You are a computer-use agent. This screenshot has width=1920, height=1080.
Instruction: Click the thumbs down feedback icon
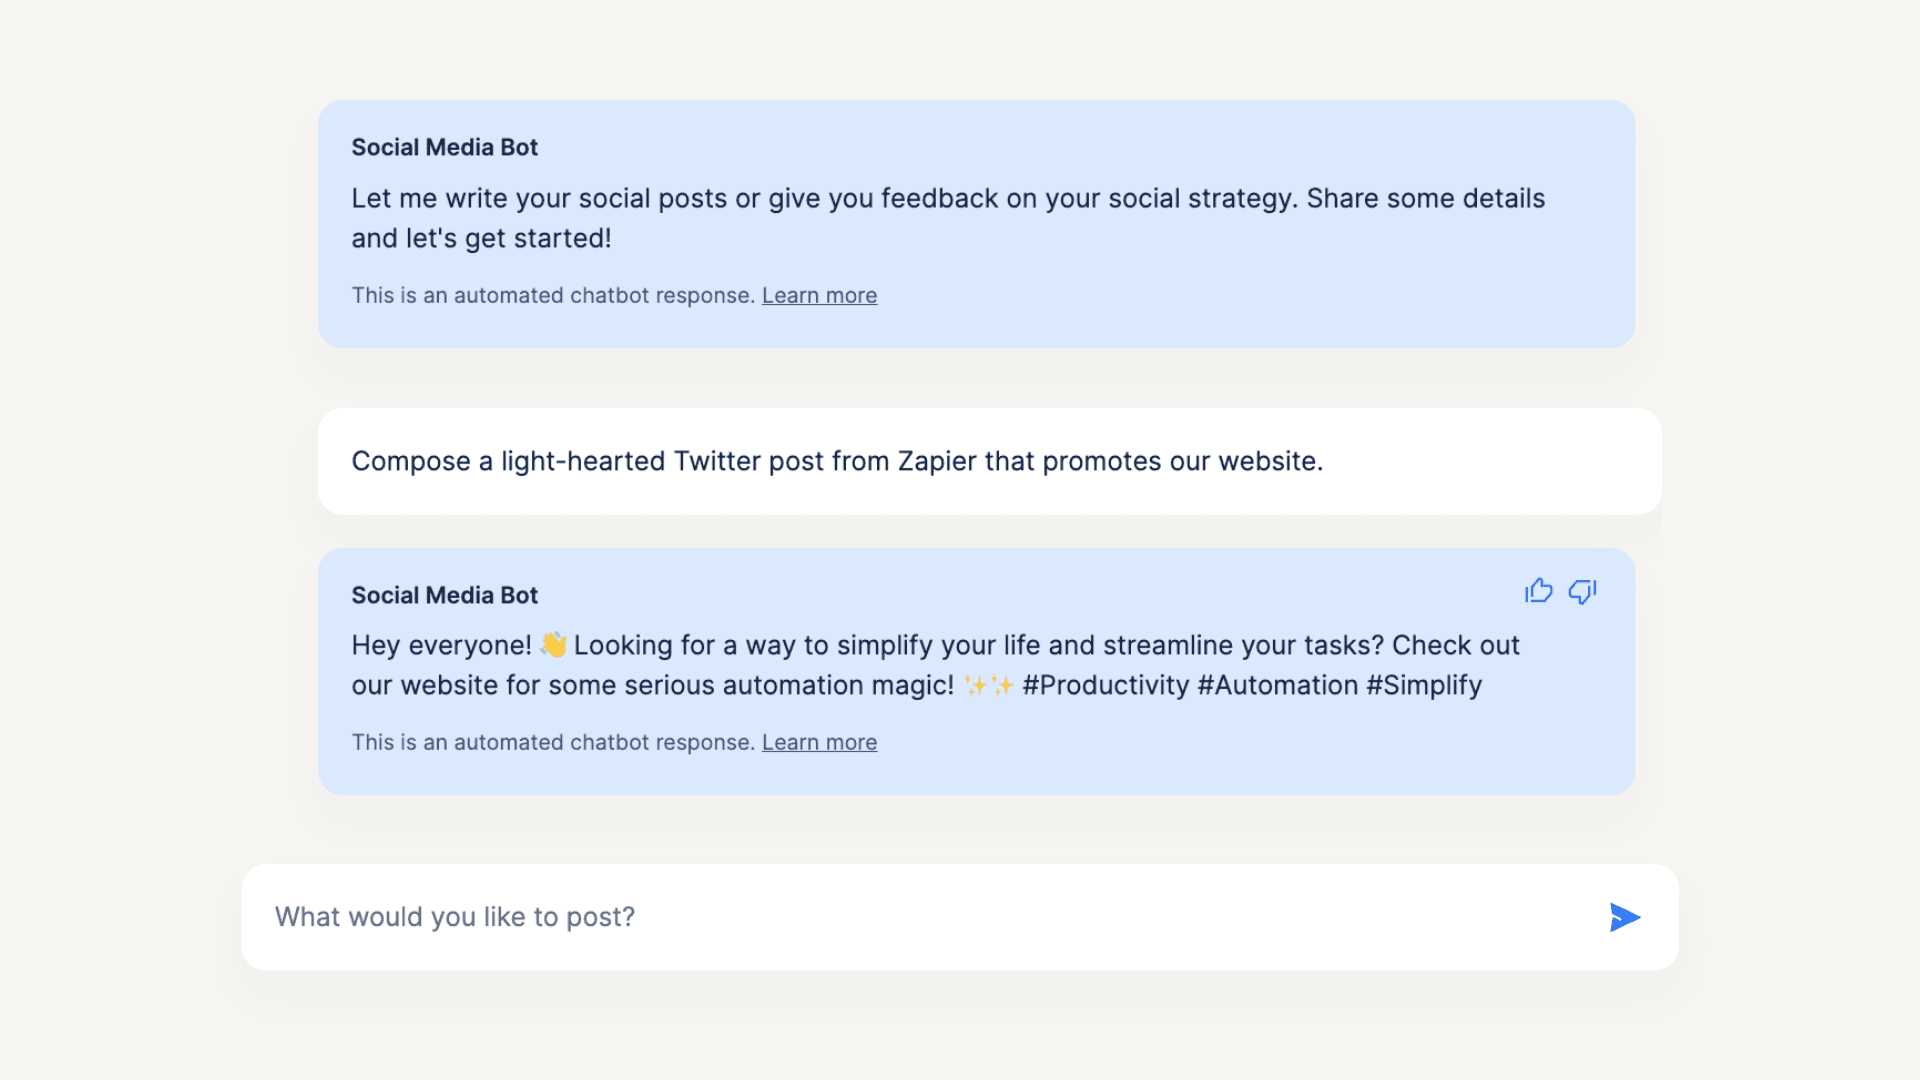1582,591
